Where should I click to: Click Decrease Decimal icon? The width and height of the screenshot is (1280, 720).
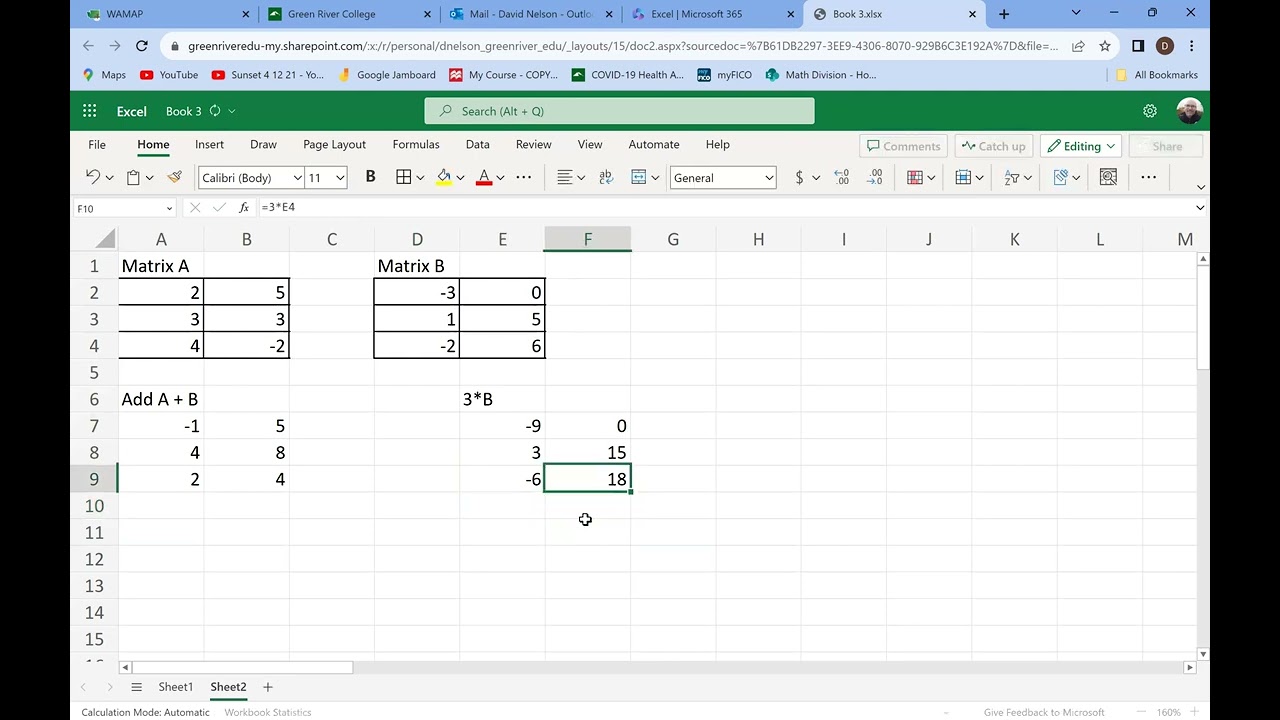pos(876,177)
